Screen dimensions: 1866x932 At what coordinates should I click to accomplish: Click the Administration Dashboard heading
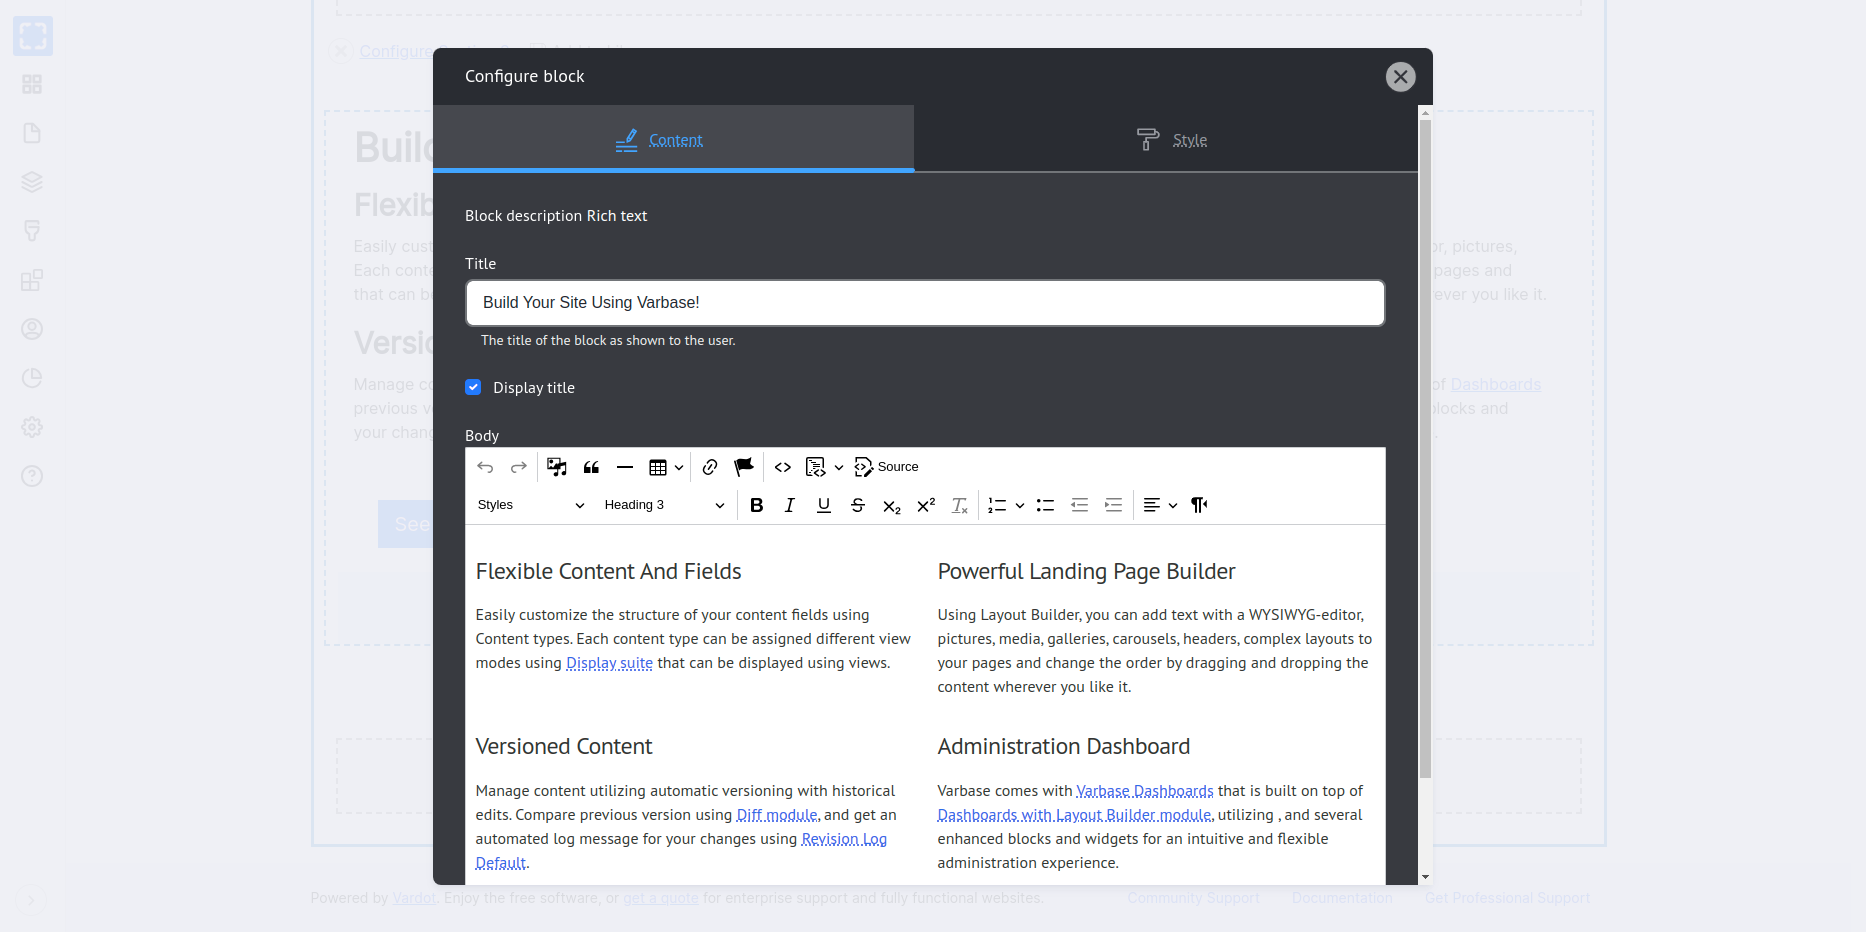coord(1064,746)
